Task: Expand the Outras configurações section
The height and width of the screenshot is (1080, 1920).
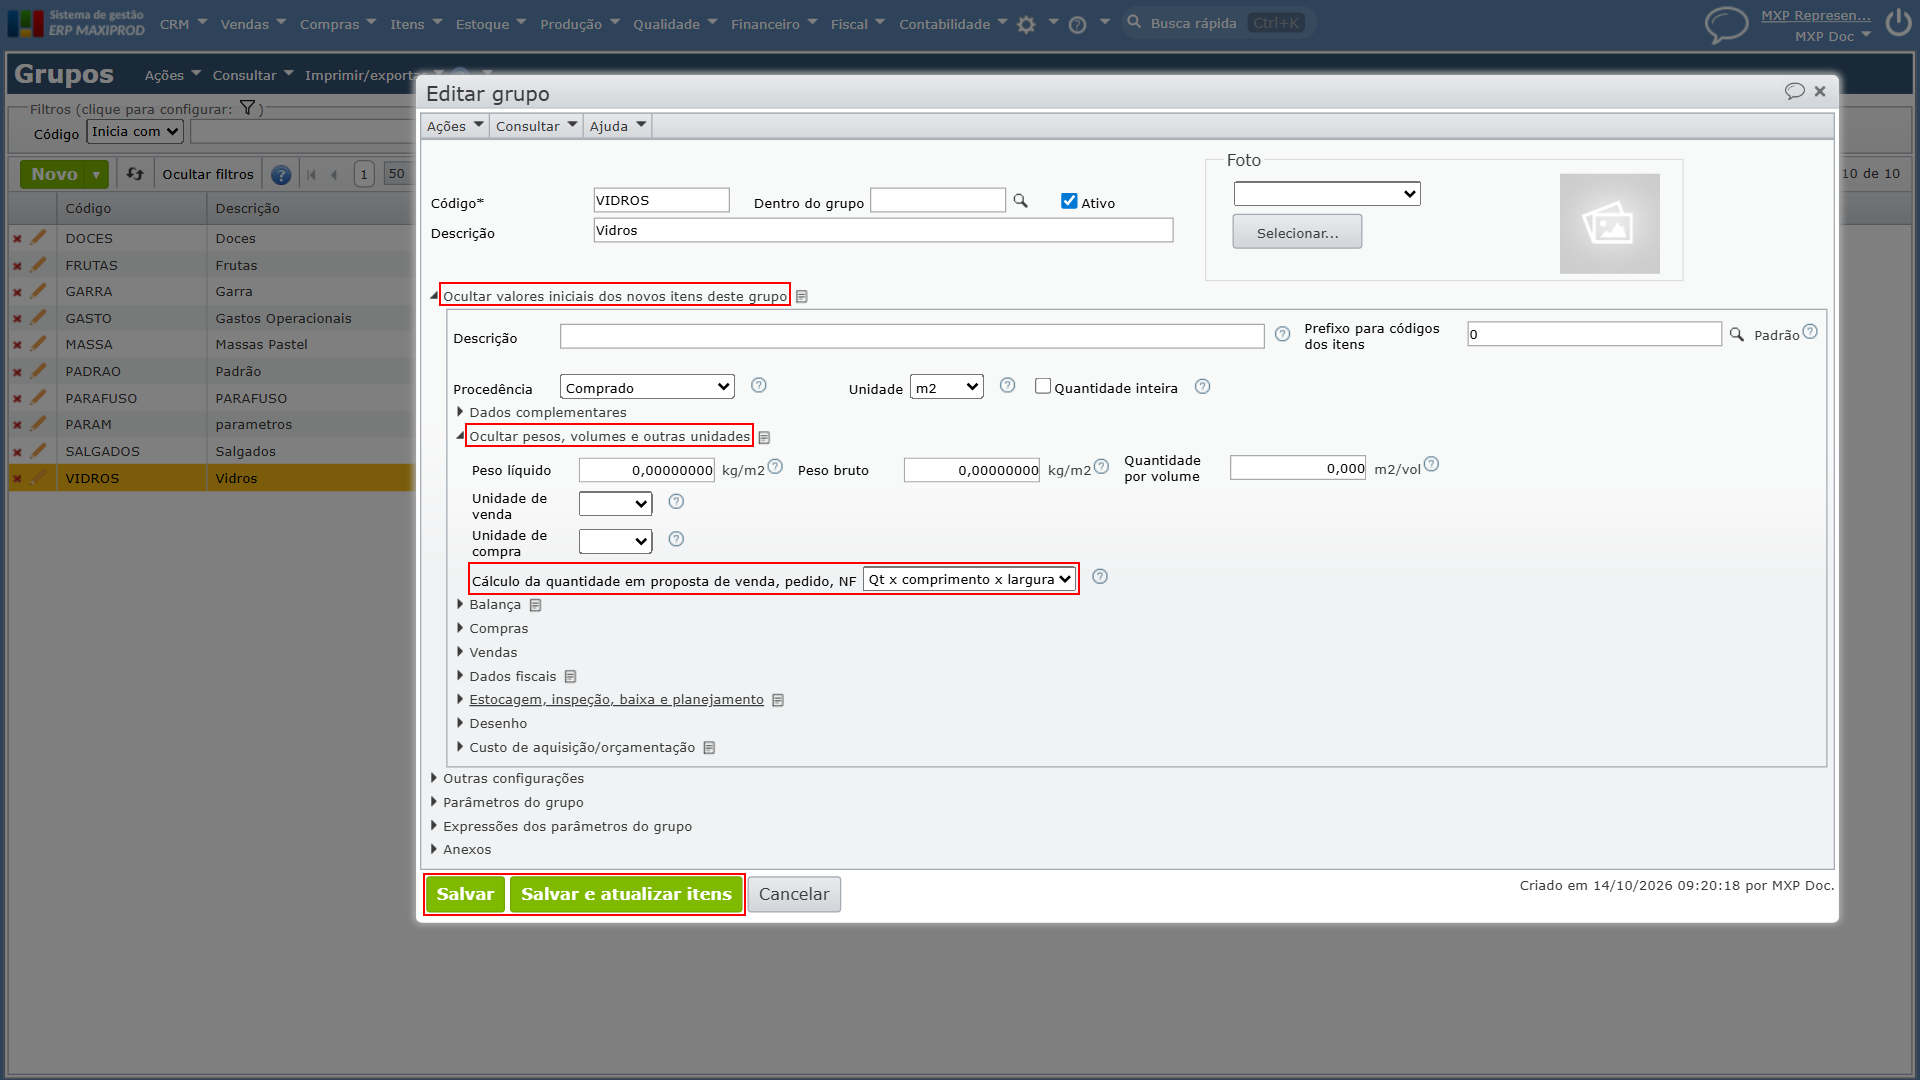Action: [513, 778]
